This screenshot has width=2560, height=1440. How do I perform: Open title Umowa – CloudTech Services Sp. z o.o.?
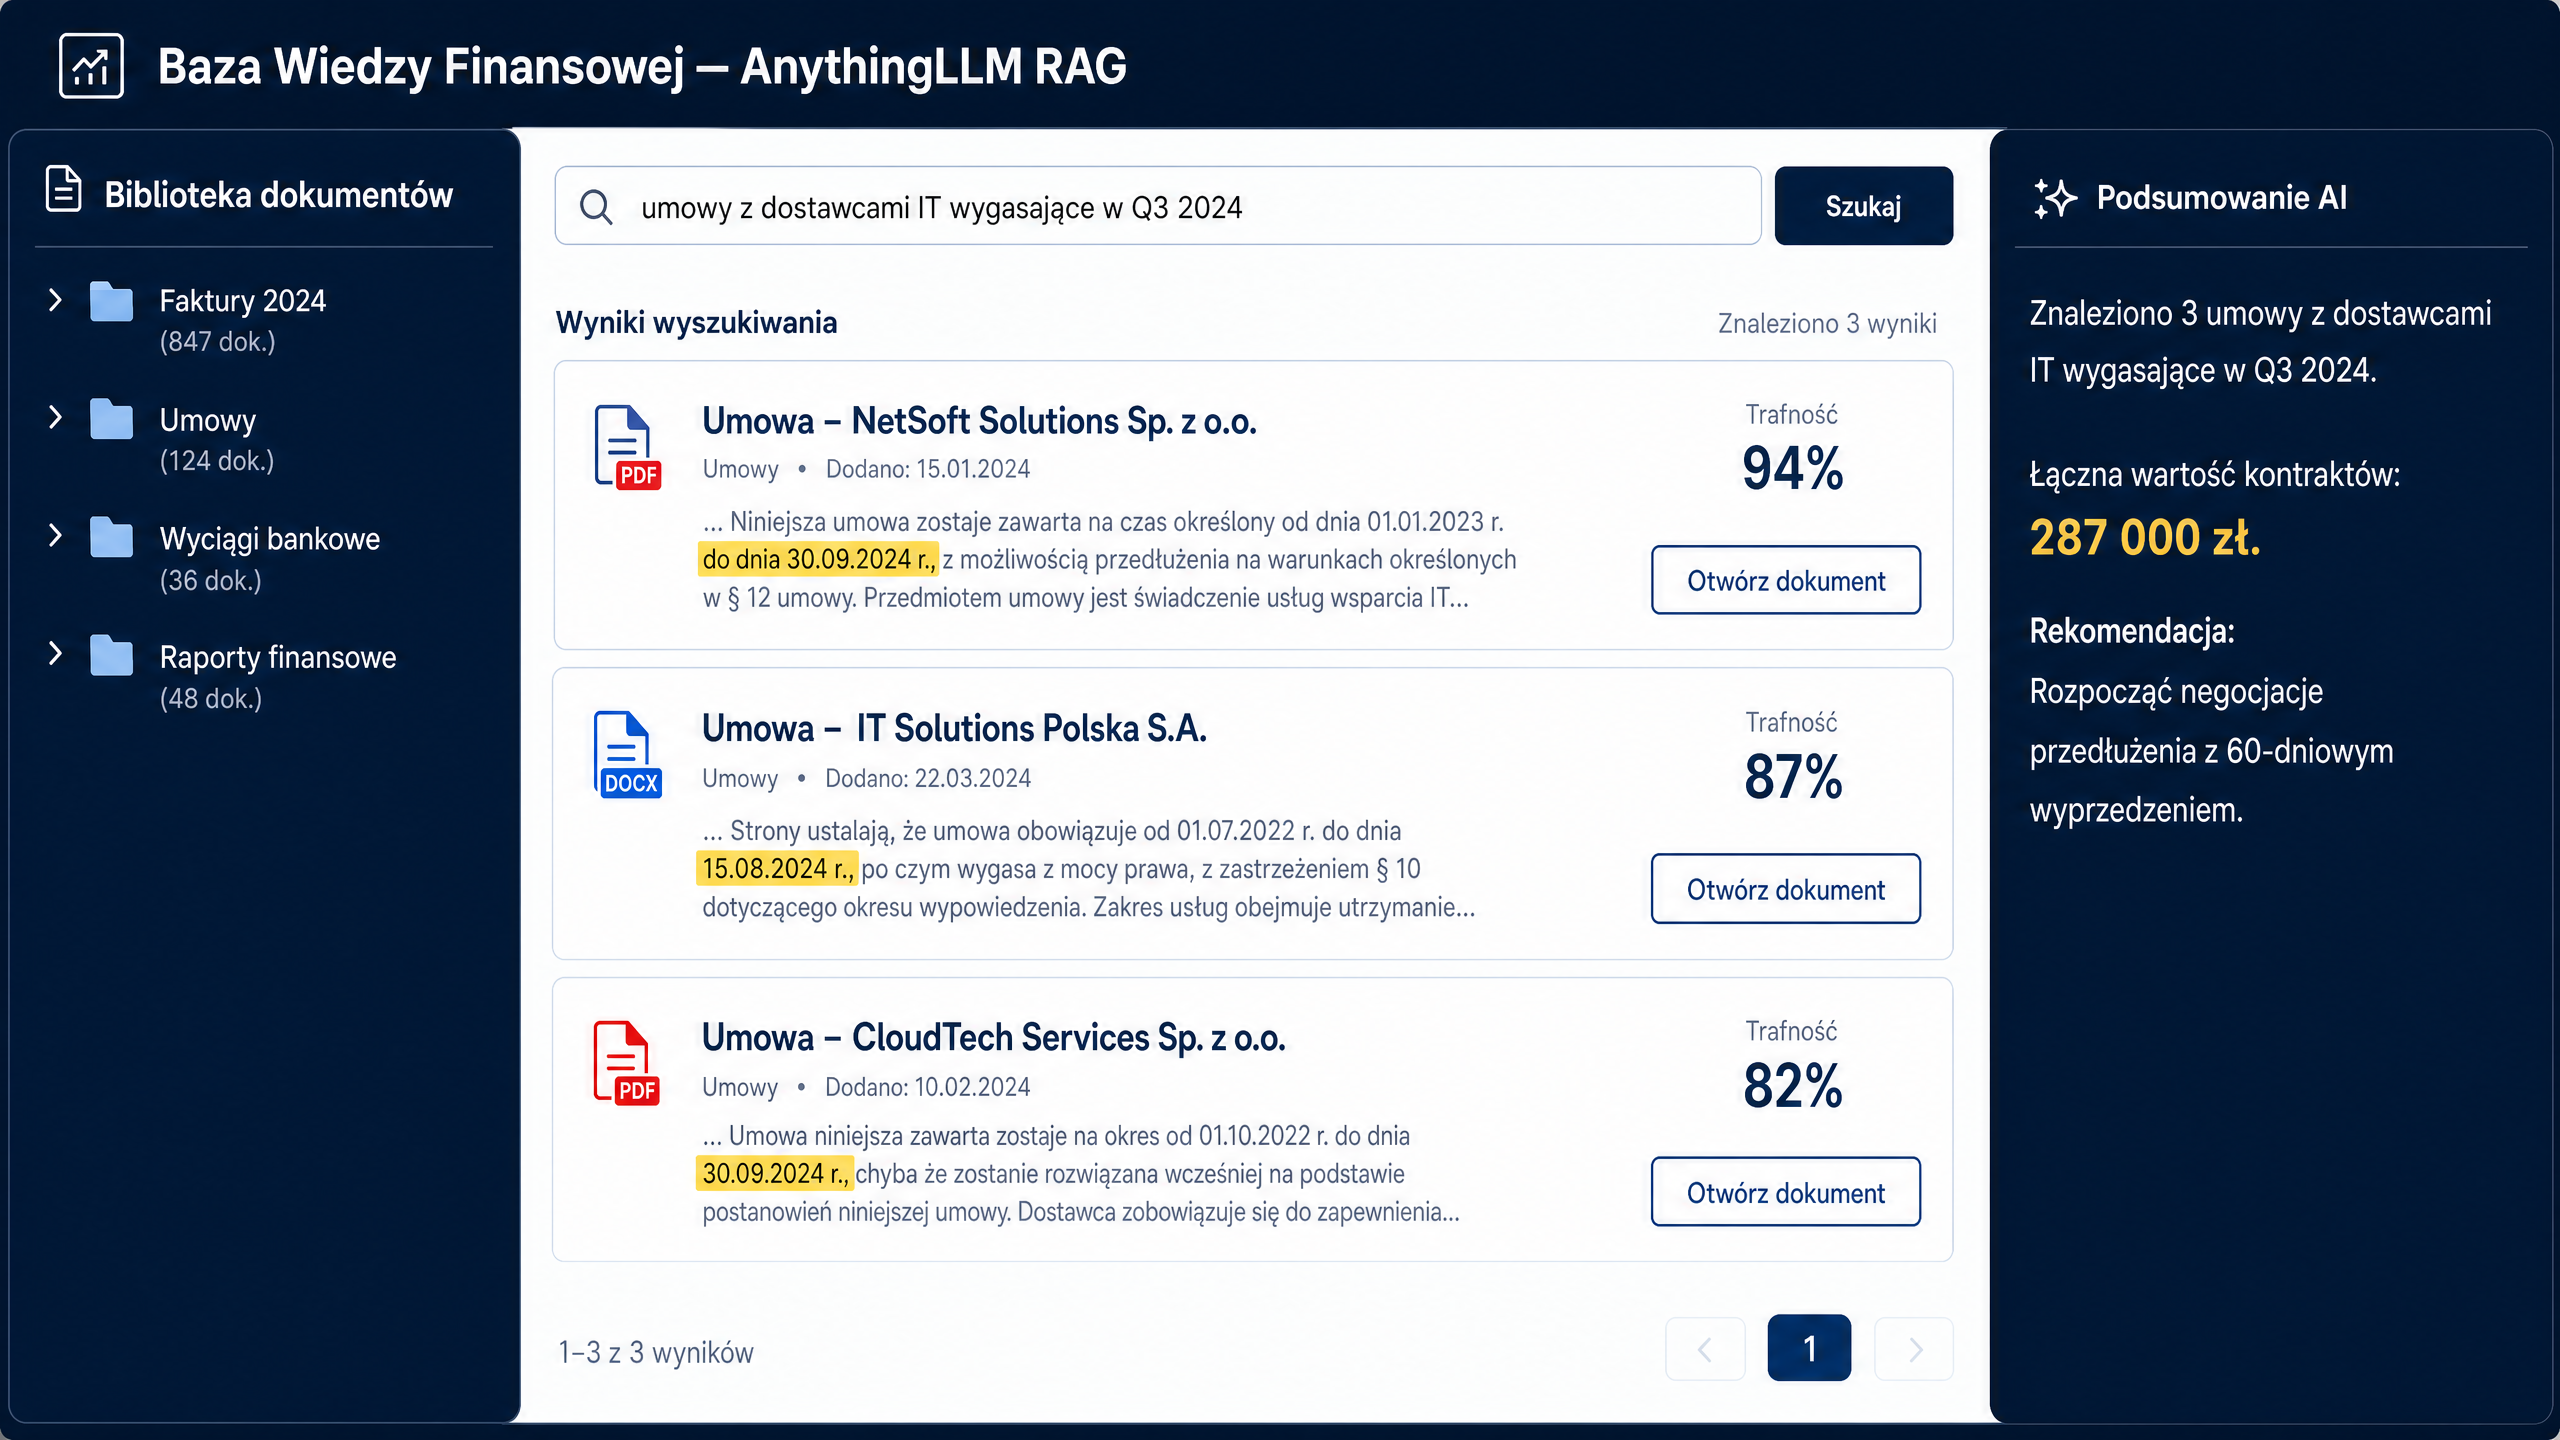point(993,1038)
